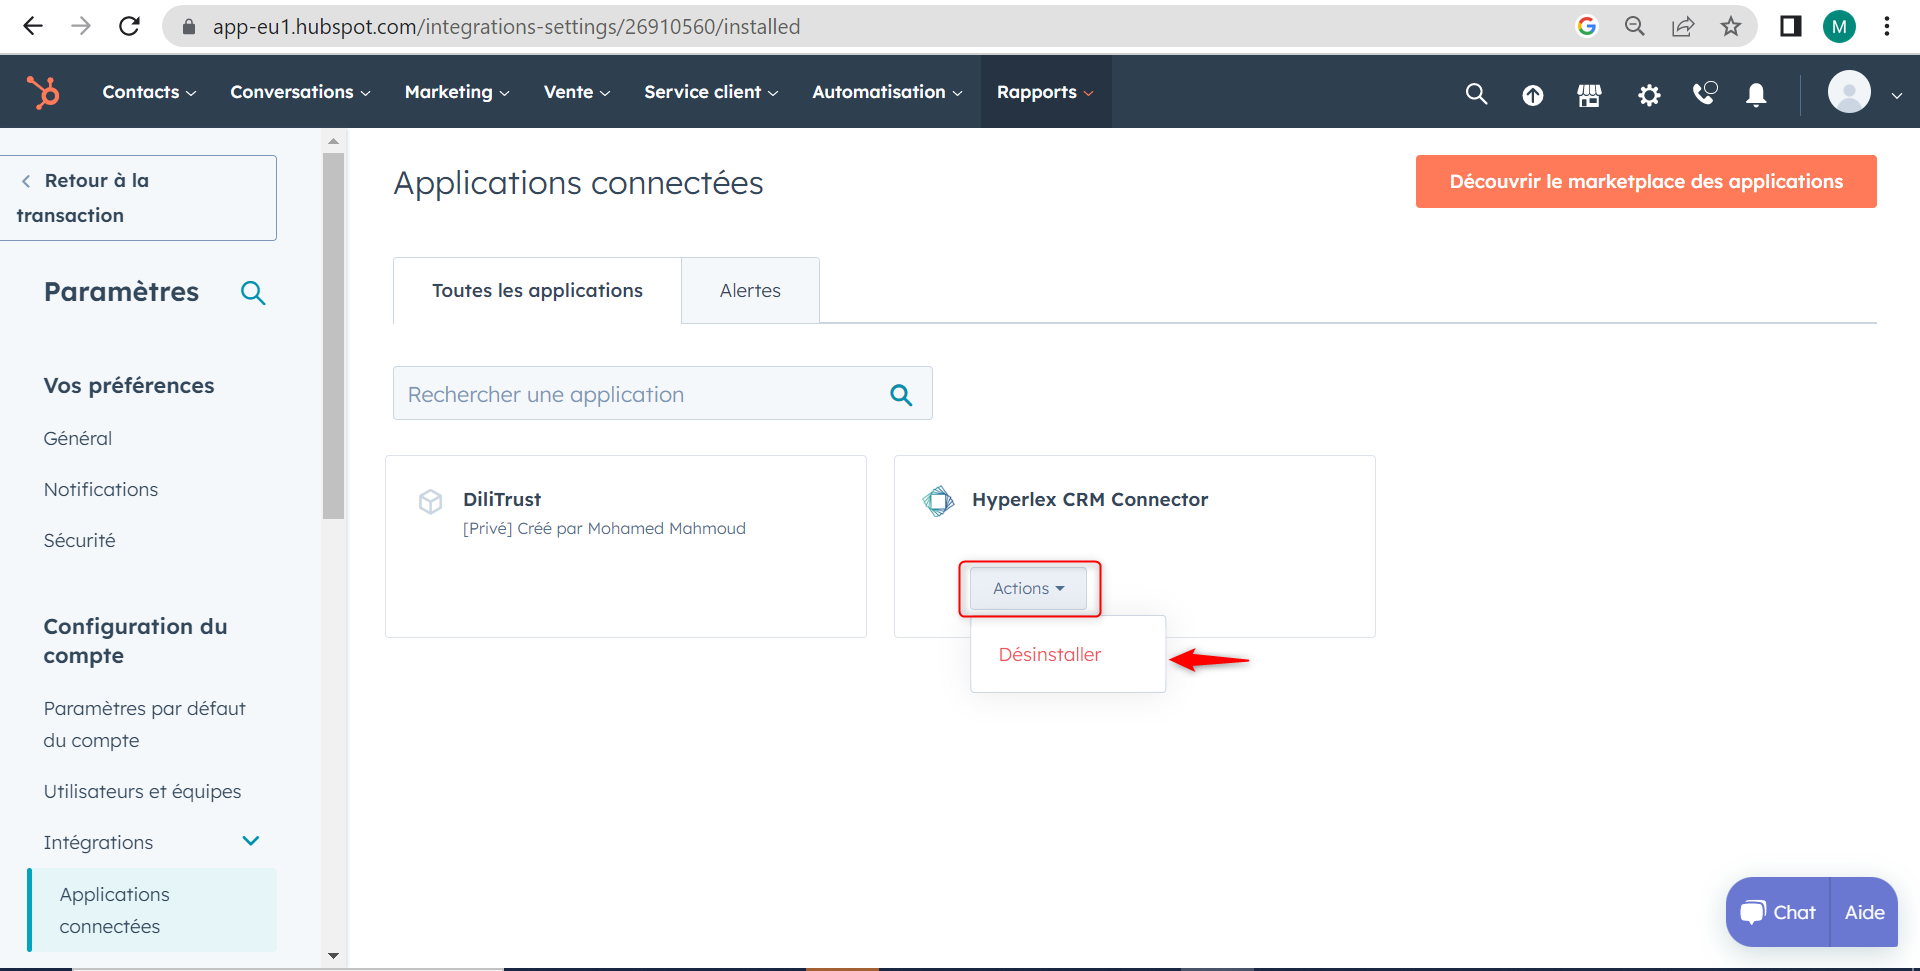Screen dimensions: 1920x971
Task: Open Notifications preferences
Action: pyautogui.click(x=101, y=490)
